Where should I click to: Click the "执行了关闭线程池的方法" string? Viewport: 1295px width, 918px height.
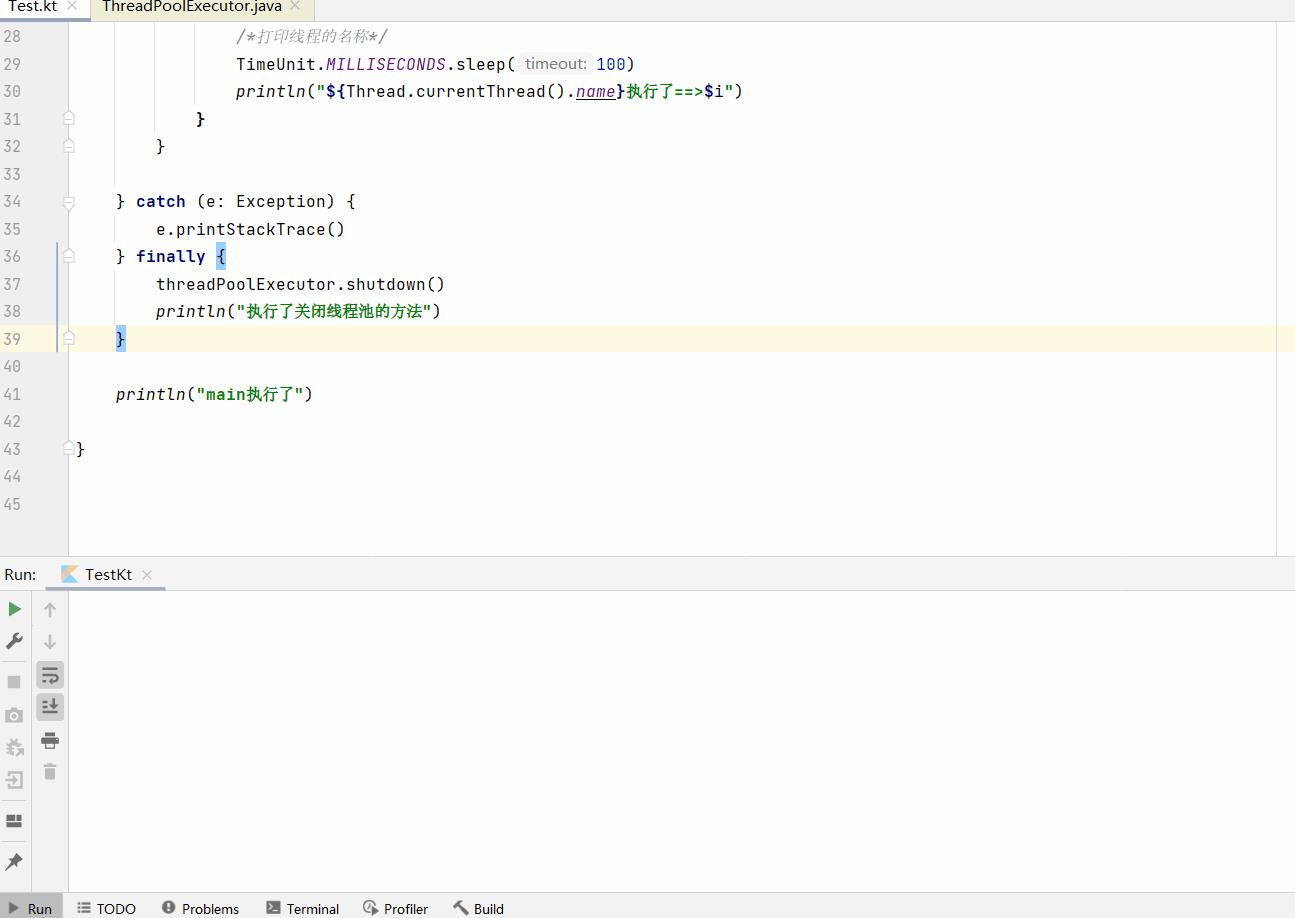pos(334,311)
